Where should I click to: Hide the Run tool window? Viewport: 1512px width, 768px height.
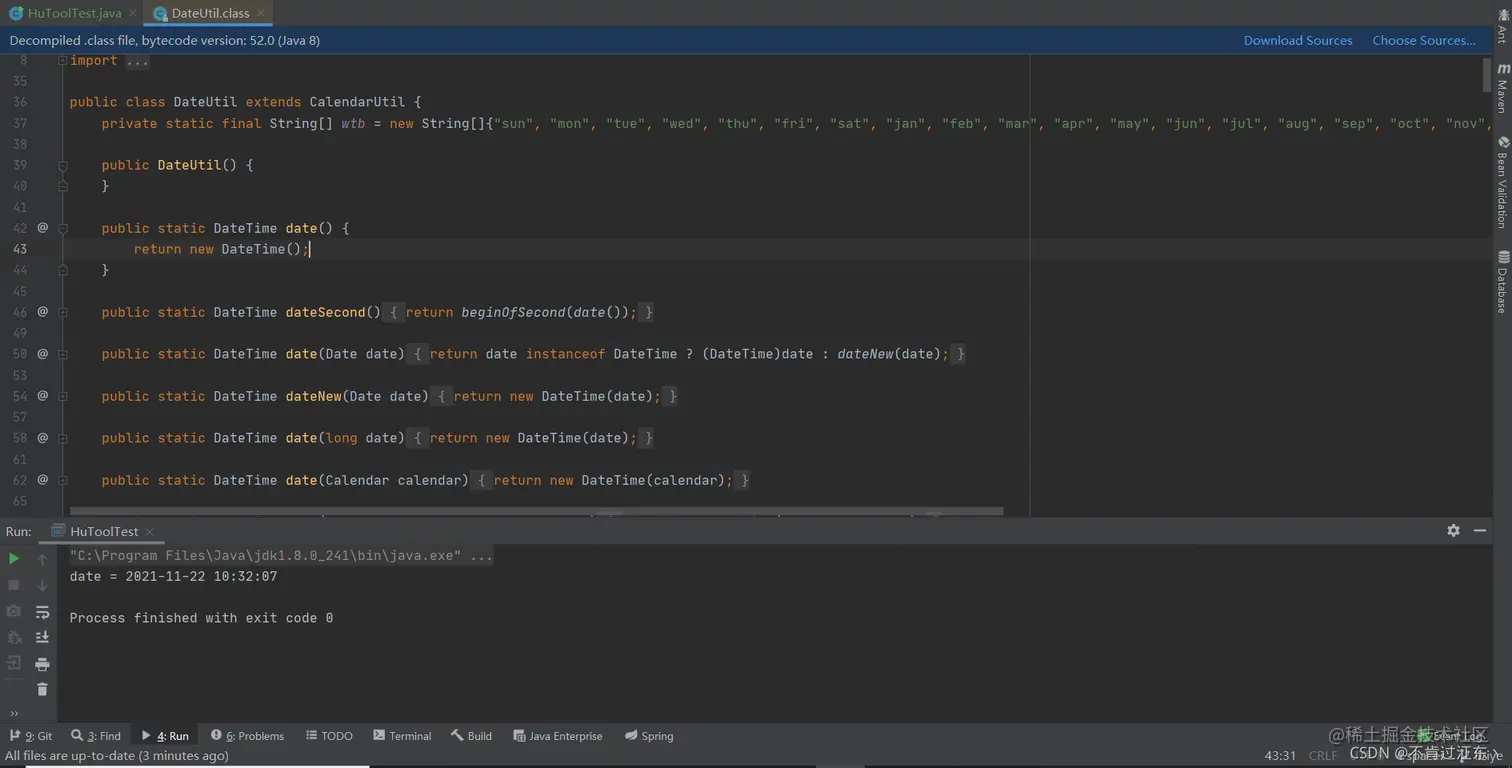tap(1481, 531)
